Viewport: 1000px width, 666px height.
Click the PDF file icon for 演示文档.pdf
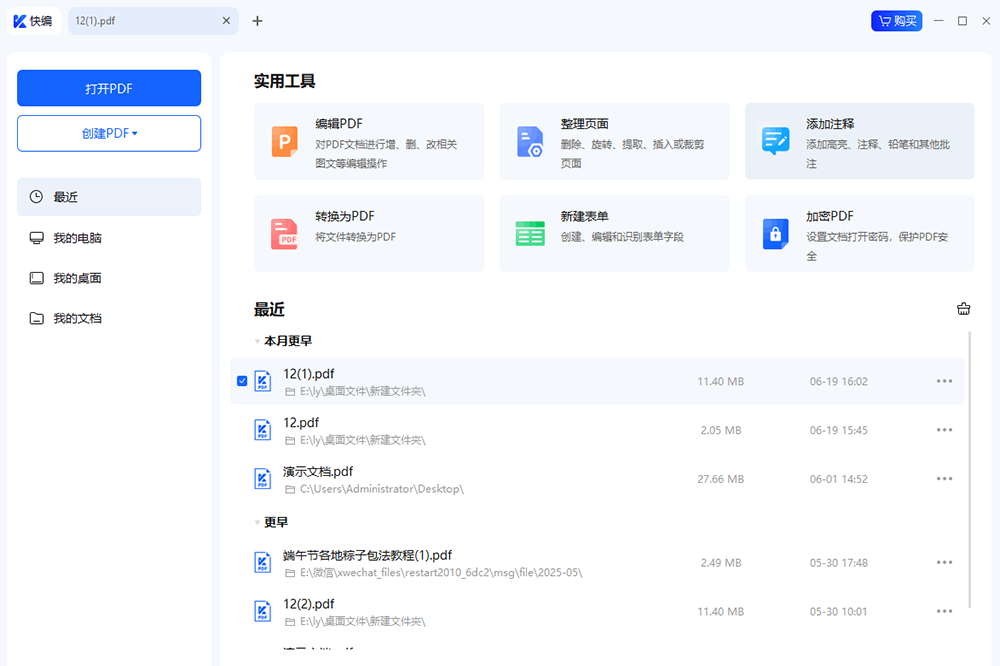[263, 479]
